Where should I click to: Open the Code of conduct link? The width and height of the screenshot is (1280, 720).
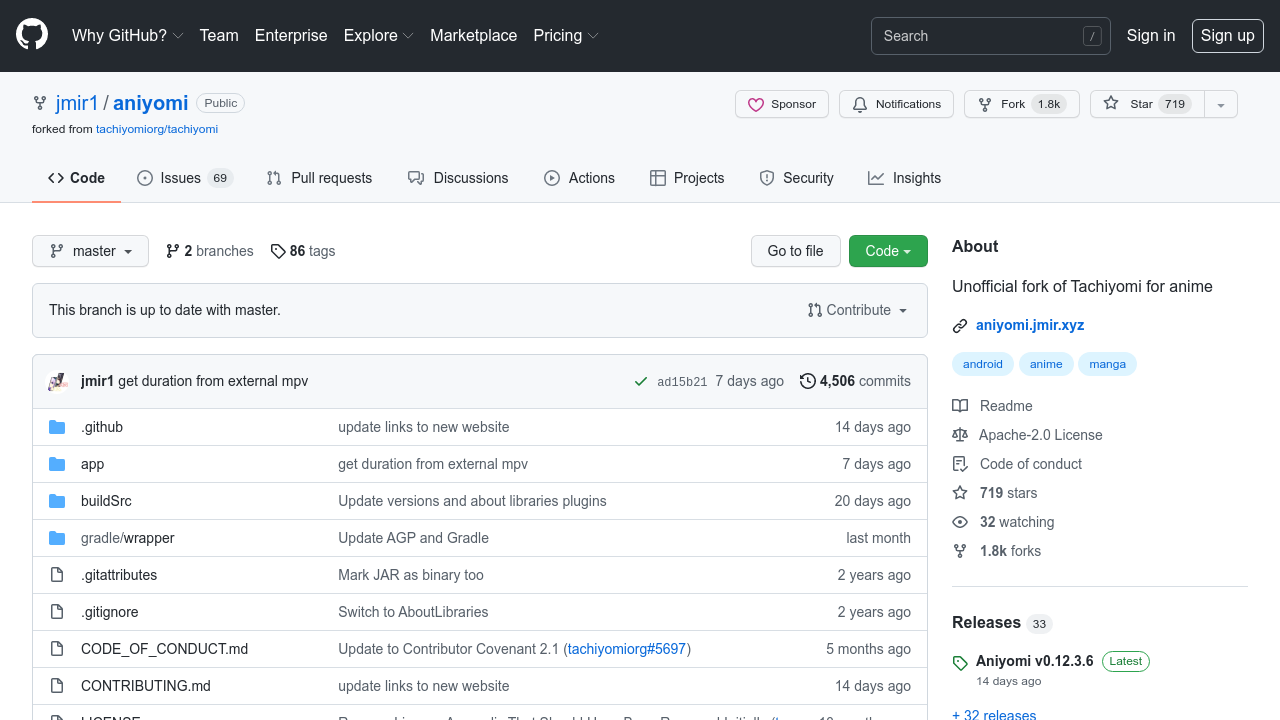click(x=1018, y=464)
